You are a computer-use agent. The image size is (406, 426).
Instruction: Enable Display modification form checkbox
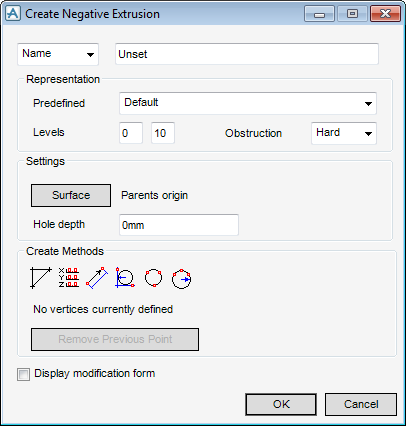23,374
